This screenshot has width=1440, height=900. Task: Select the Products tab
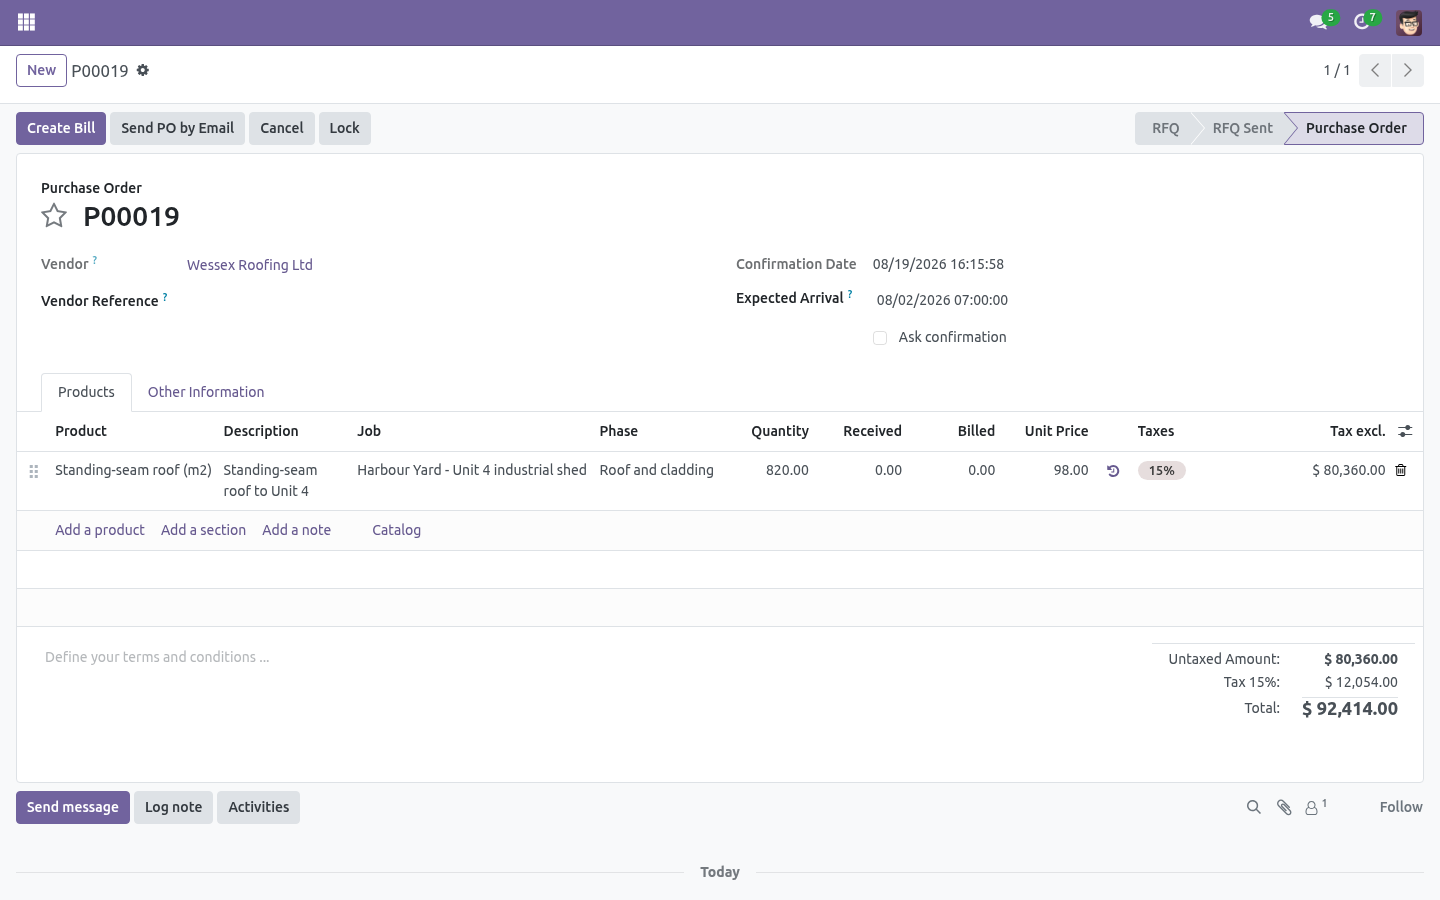(x=86, y=392)
